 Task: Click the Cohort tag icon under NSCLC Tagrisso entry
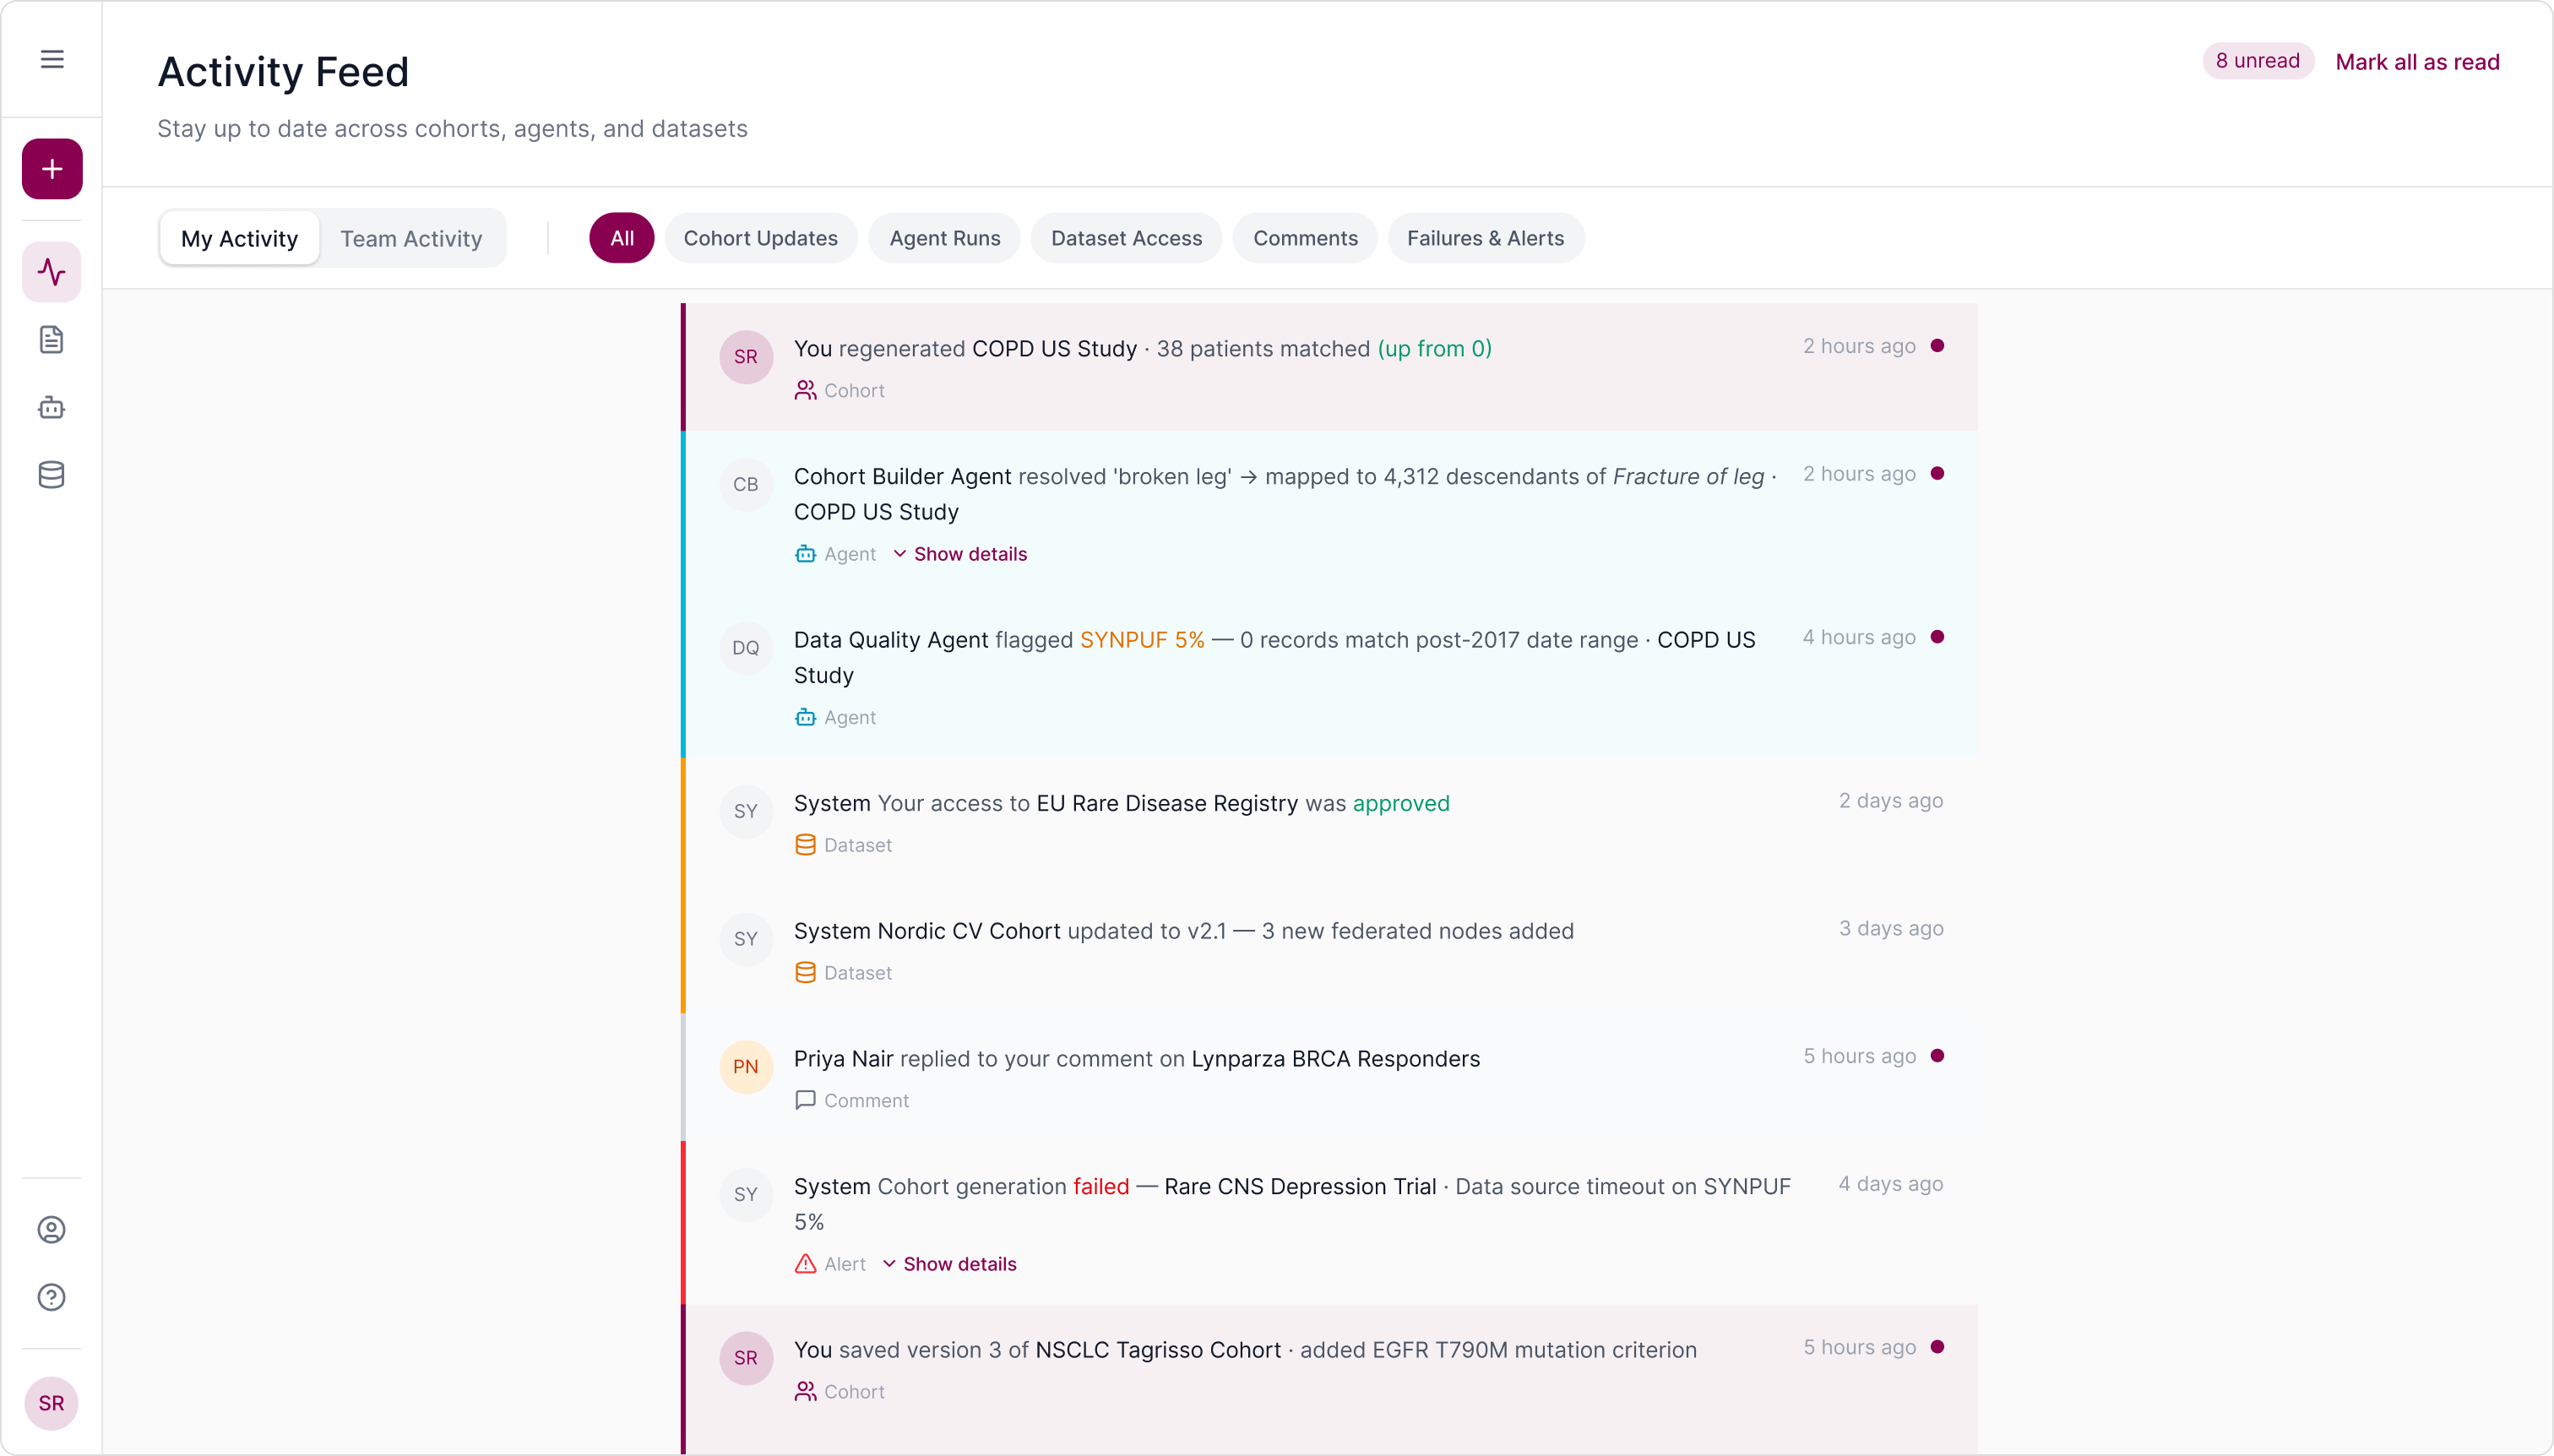coord(805,1392)
